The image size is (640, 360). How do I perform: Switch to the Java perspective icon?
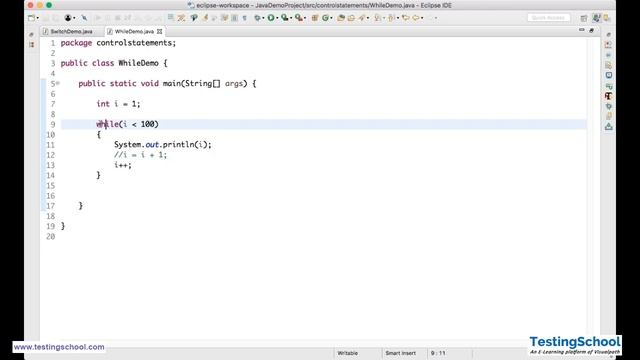596,18
